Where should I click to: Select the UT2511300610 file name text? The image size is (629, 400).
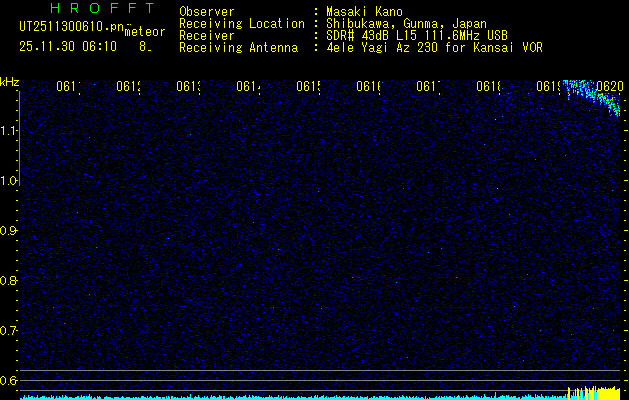click(x=71, y=26)
